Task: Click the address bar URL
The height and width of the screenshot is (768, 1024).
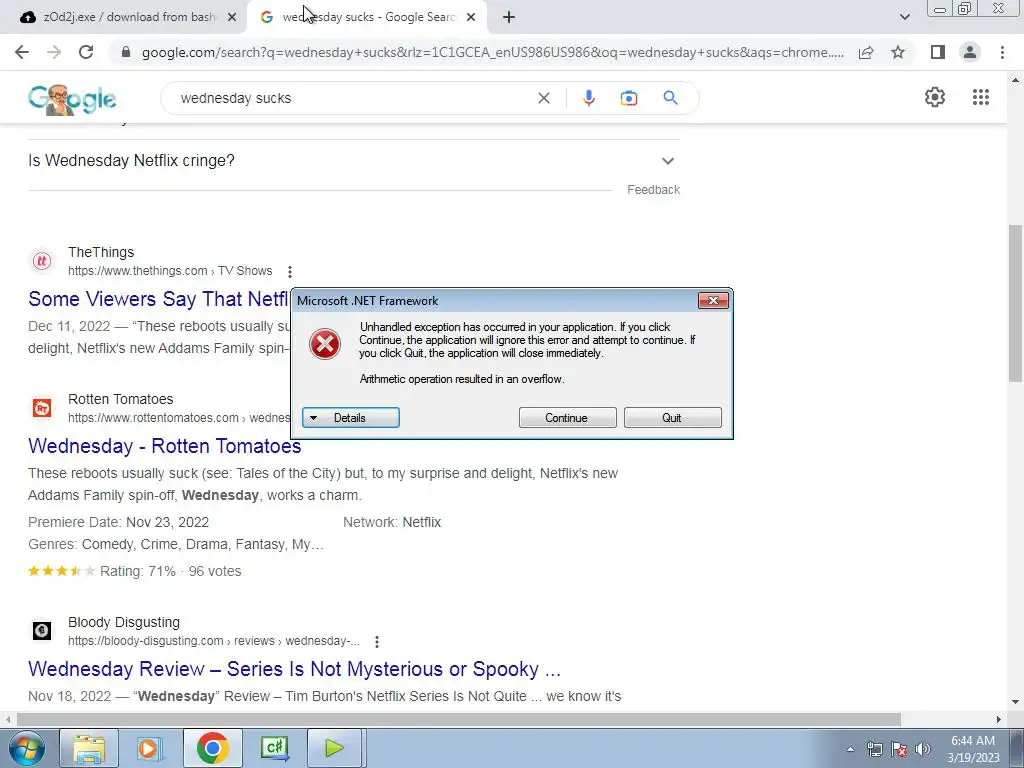Action: click(492, 52)
